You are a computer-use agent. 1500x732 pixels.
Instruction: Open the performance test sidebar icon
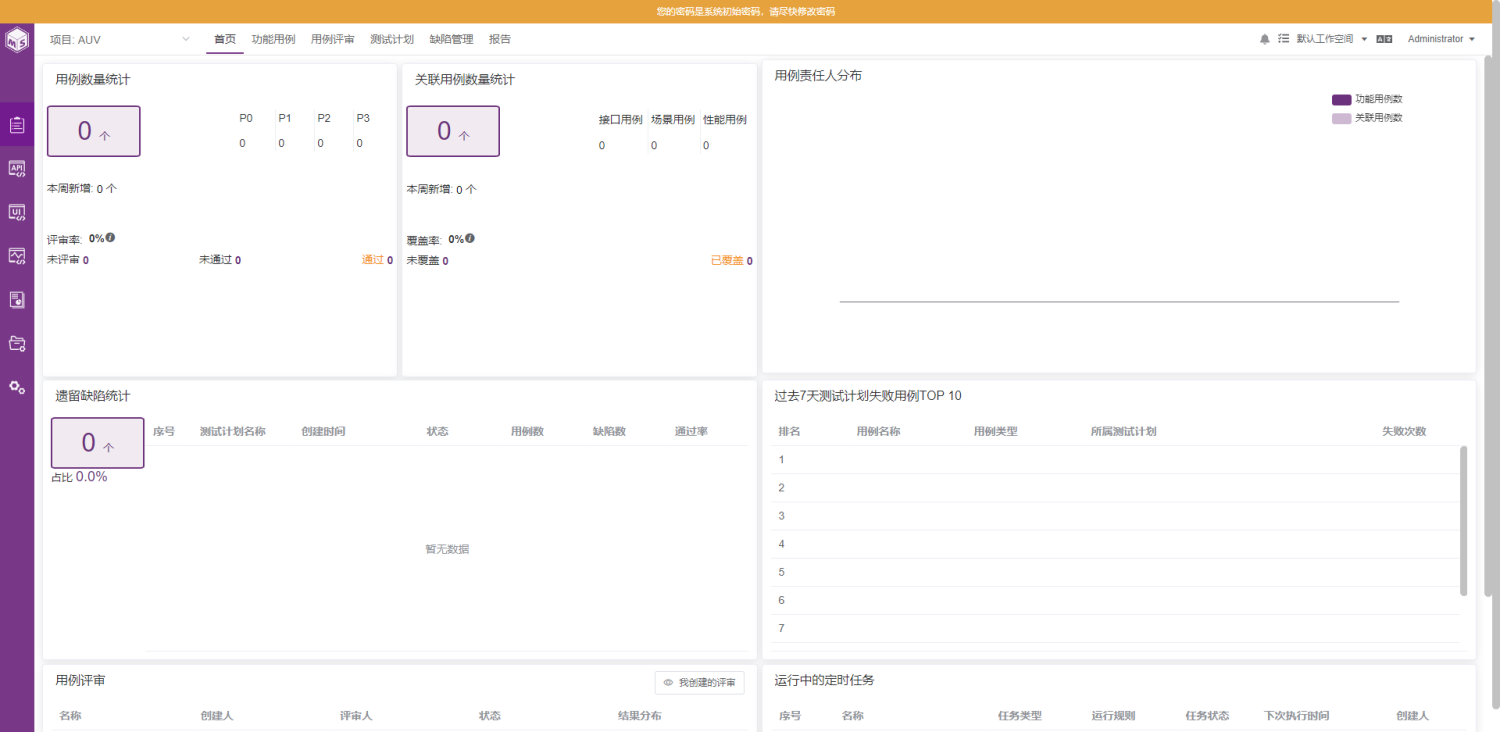[17, 255]
